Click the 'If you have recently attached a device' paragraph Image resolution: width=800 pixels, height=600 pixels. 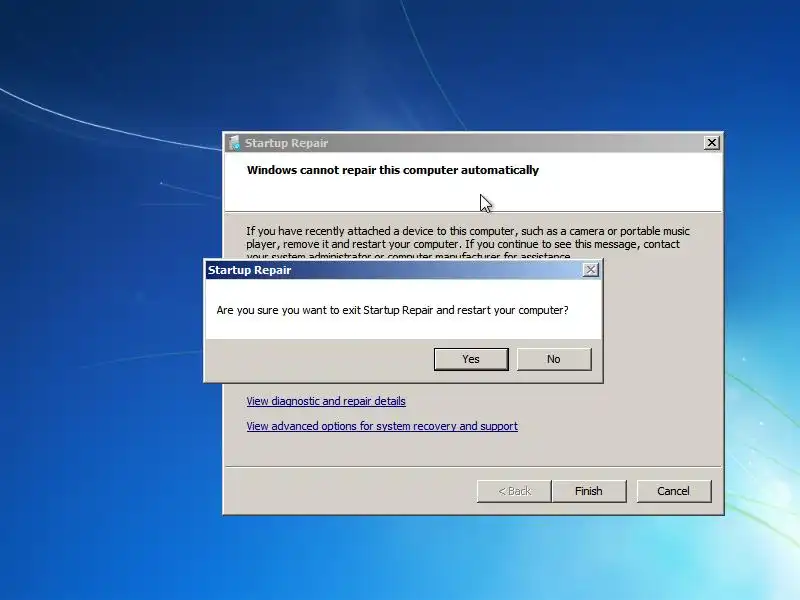pos(467,244)
